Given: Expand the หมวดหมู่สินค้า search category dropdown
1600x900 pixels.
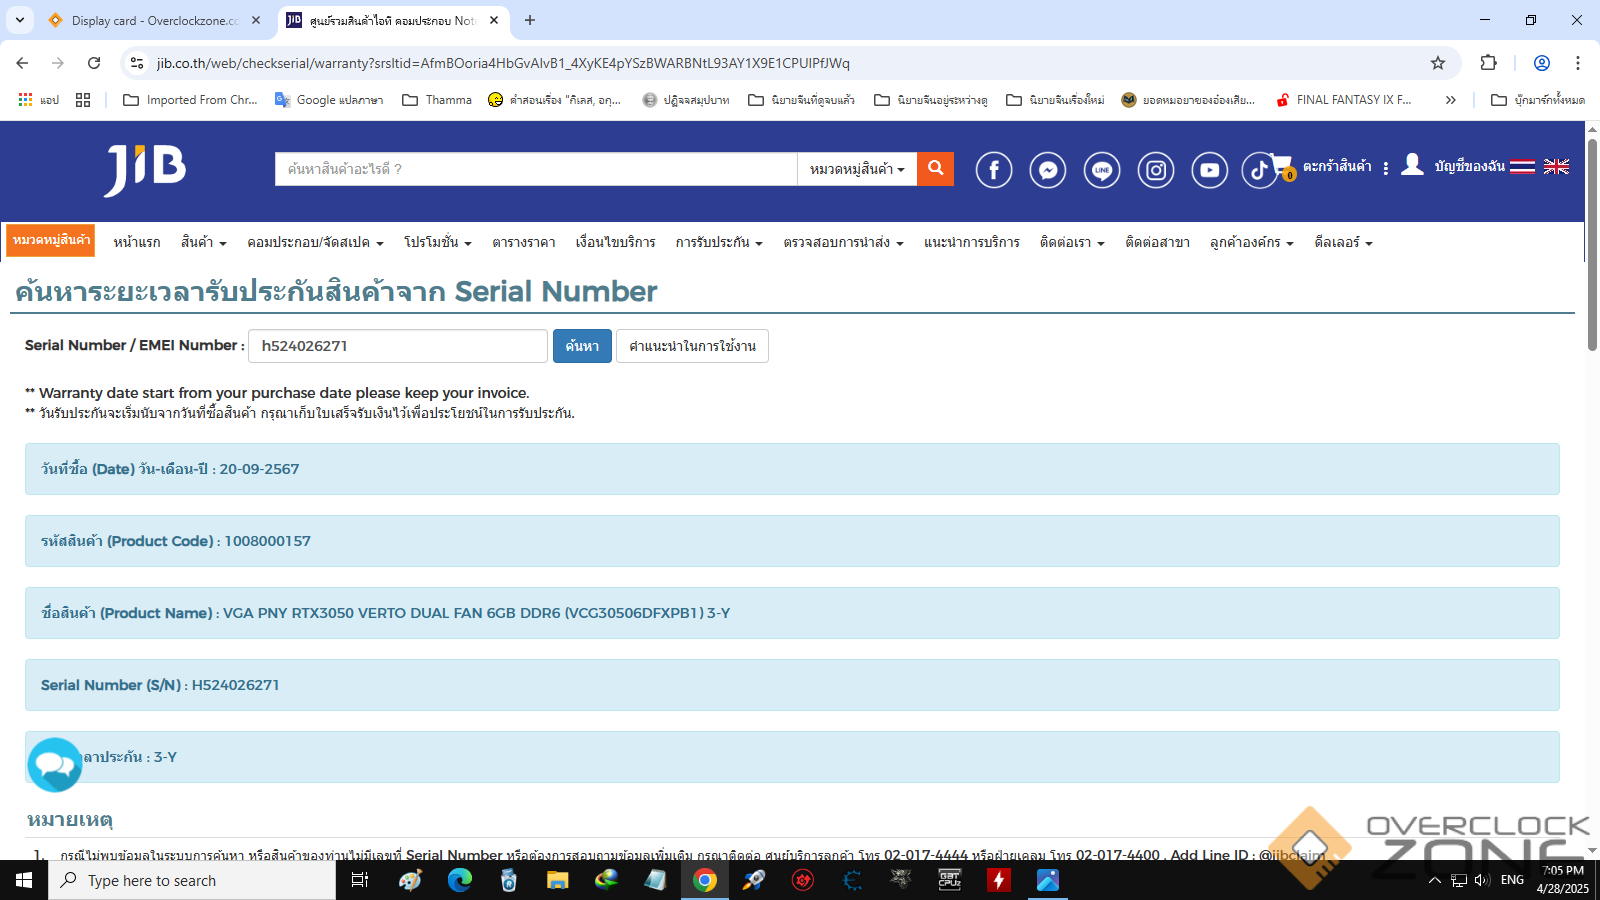Looking at the screenshot, I should click(x=857, y=170).
